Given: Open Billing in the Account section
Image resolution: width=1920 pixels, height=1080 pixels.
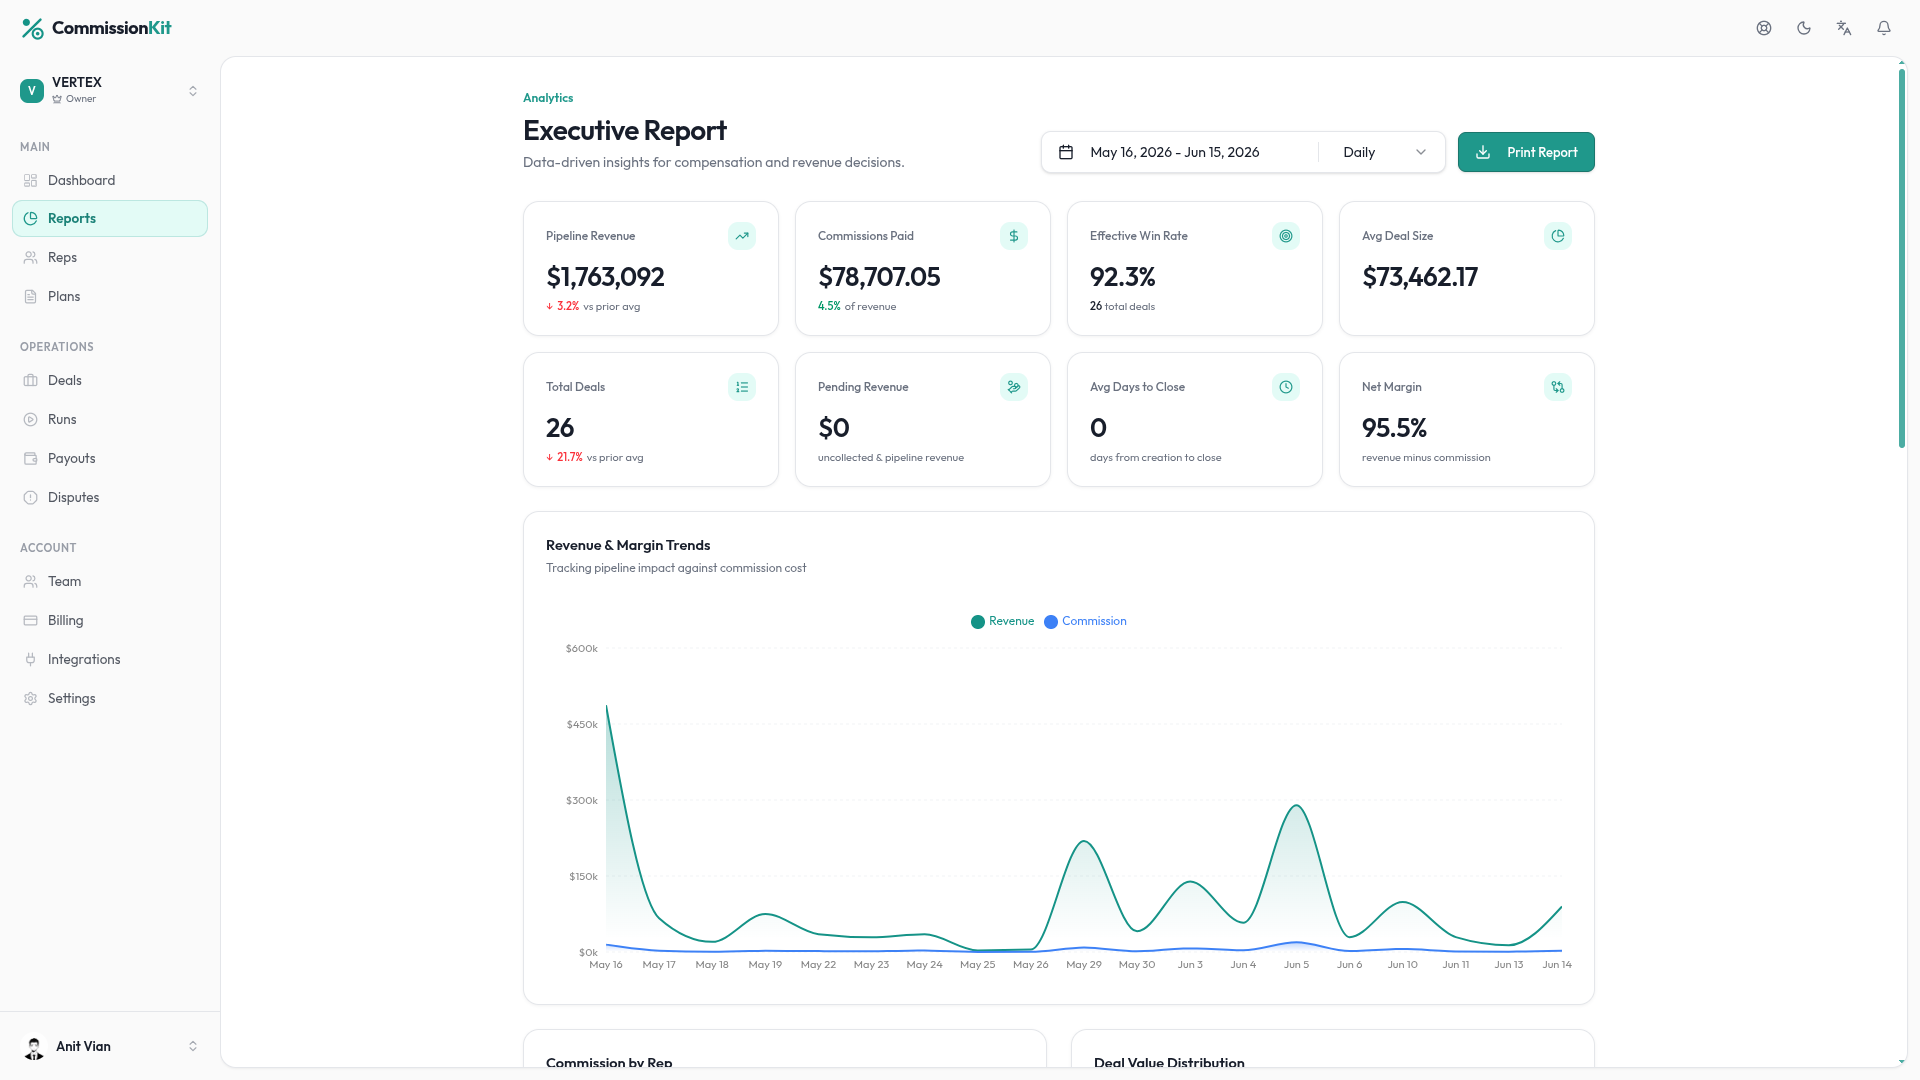Looking at the screenshot, I should (x=110, y=620).
